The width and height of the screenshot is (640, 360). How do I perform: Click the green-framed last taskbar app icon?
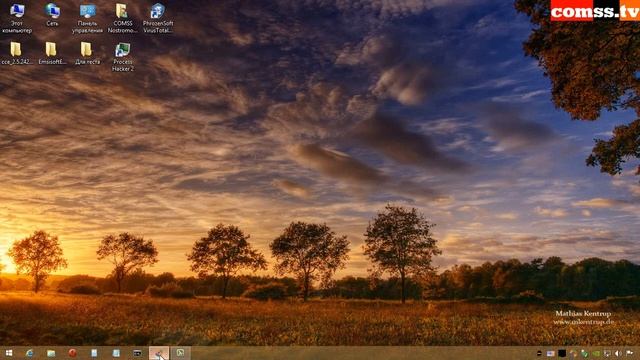(180, 353)
